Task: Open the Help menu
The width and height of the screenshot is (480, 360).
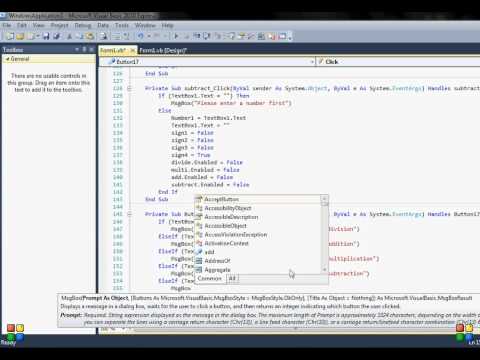Action: [167, 25]
